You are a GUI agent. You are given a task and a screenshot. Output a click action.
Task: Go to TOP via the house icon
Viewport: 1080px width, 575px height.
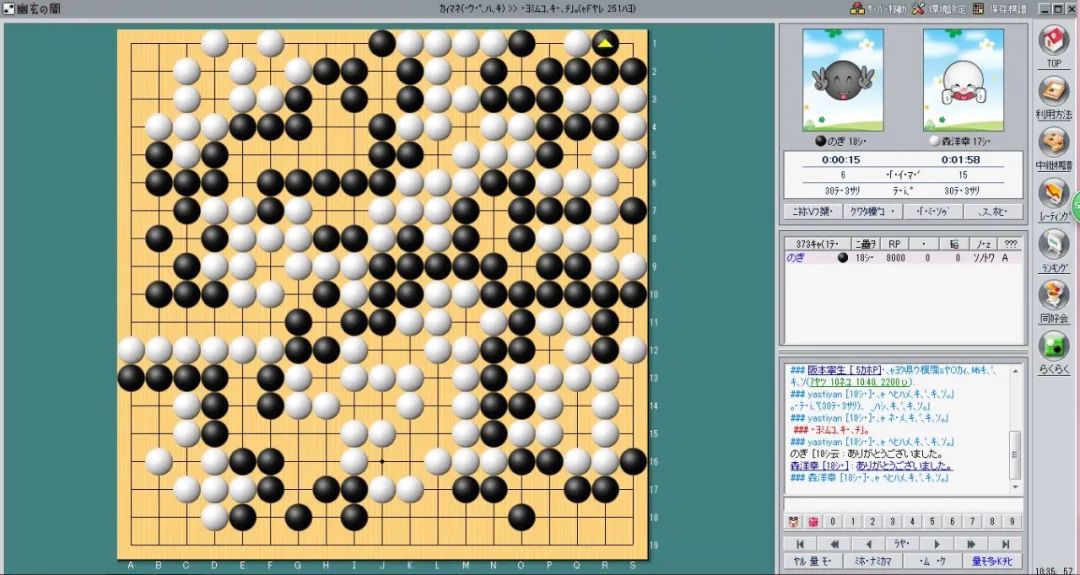pos(1054,41)
